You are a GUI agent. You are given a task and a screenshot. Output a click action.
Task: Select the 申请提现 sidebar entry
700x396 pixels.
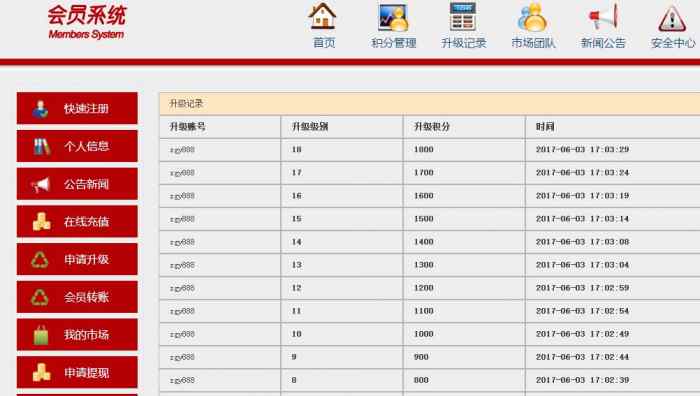click(77, 372)
